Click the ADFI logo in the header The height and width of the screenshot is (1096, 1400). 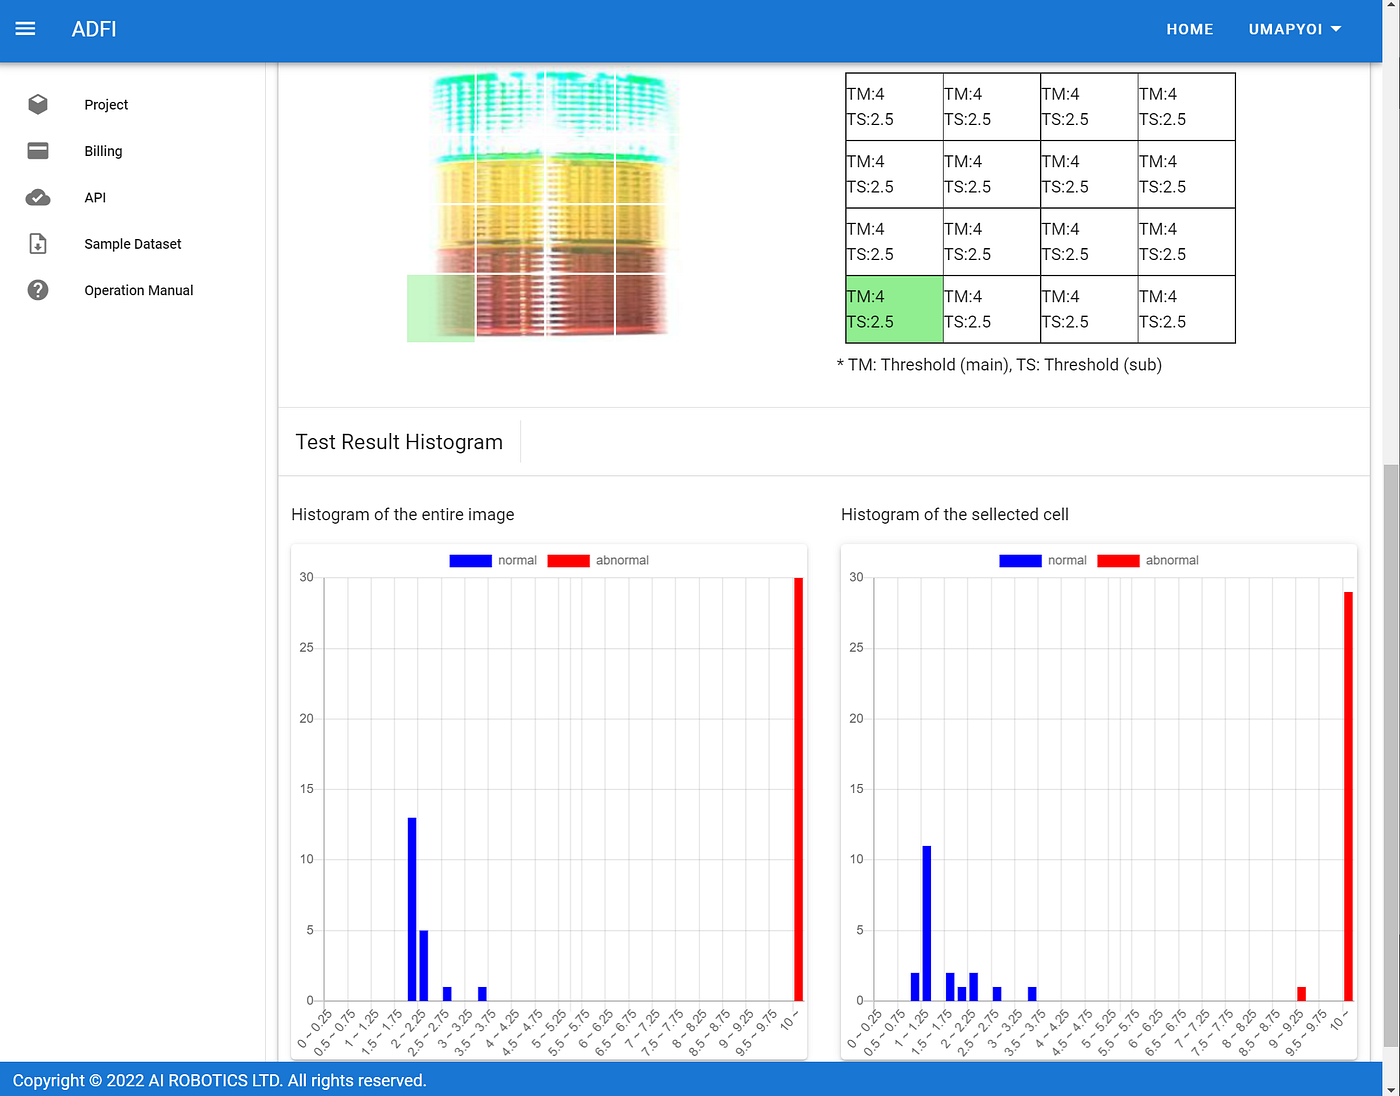(x=94, y=29)
